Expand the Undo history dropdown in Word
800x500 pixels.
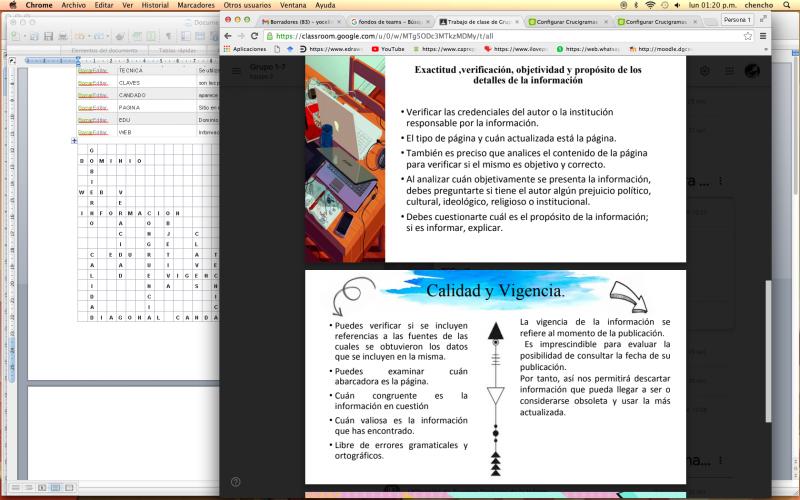89,36
